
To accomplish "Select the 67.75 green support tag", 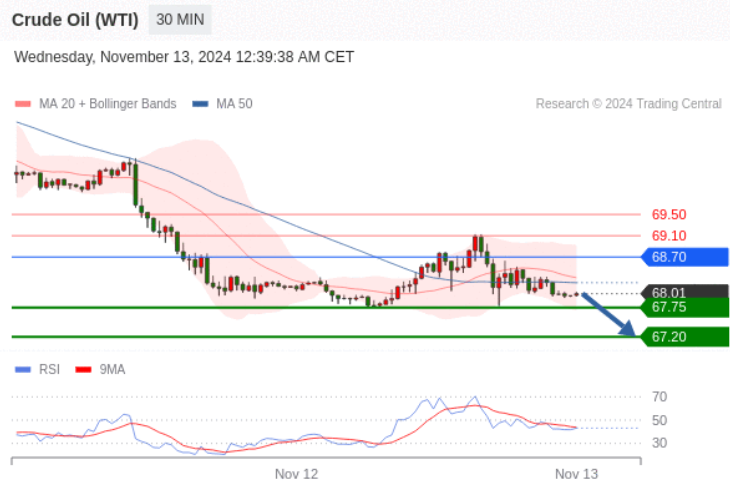I will [684, 307].
